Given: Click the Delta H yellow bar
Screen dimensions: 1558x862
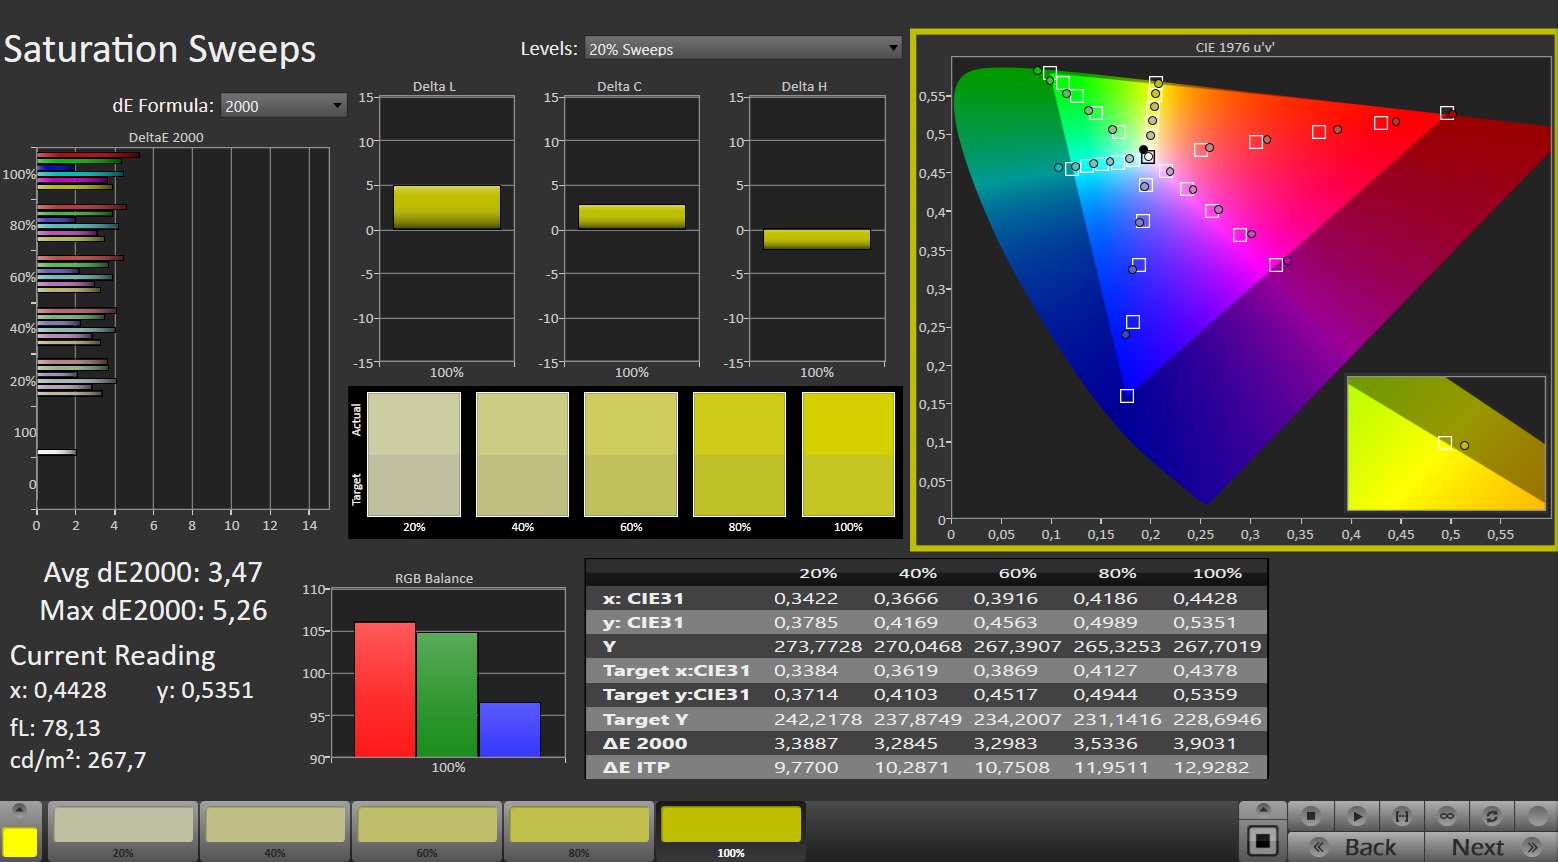Looking at the screenshot, I should (x=817, y=239).
